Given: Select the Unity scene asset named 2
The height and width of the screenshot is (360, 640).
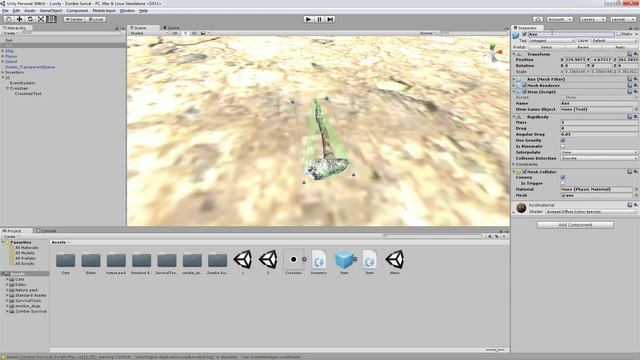Looking at the screenshot, I should [x=268, y=262].
